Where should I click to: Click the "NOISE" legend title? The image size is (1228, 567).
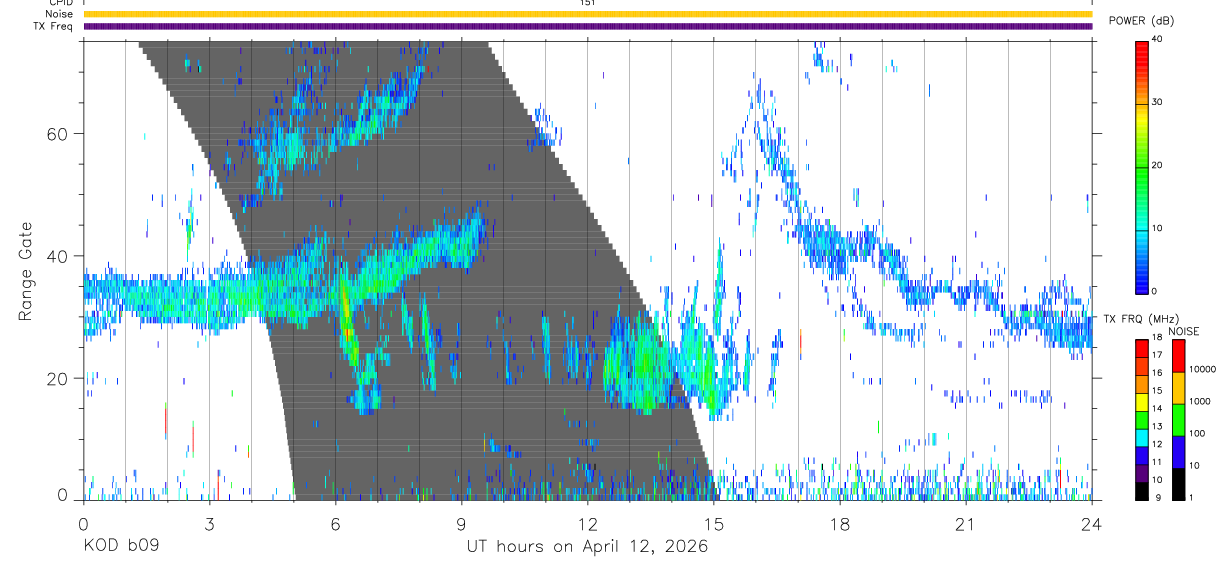pyautogui.click(x=1183, y=331)
